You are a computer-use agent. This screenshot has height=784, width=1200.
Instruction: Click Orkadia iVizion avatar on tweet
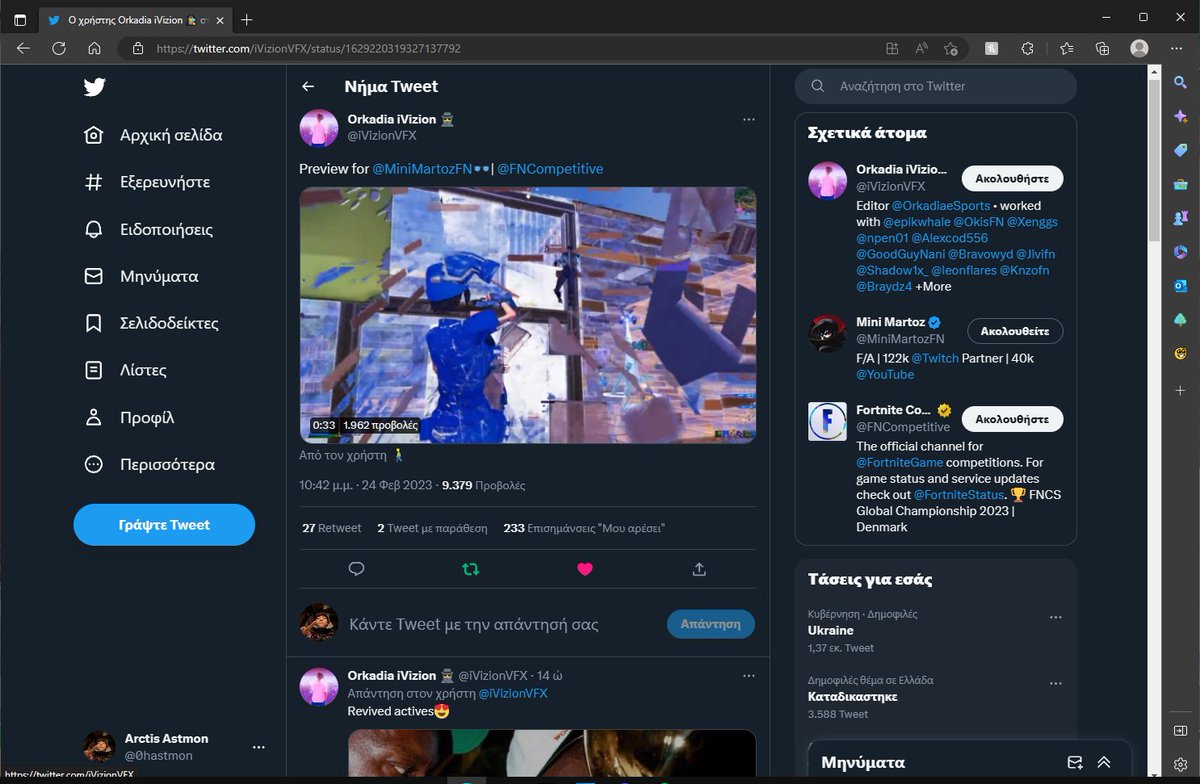[319, 128]
